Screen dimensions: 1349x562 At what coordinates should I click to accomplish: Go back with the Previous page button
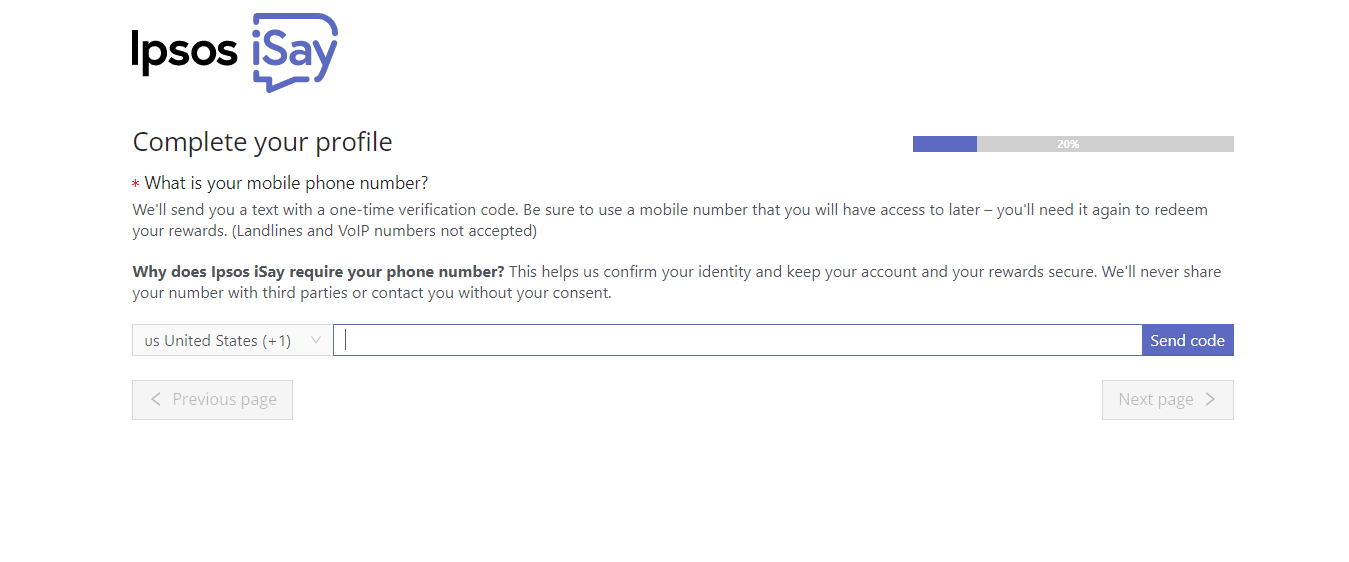coord(212,400)
